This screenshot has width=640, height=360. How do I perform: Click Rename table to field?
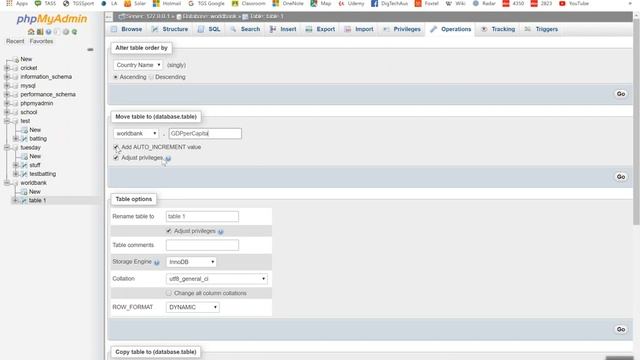coord(202,216)
